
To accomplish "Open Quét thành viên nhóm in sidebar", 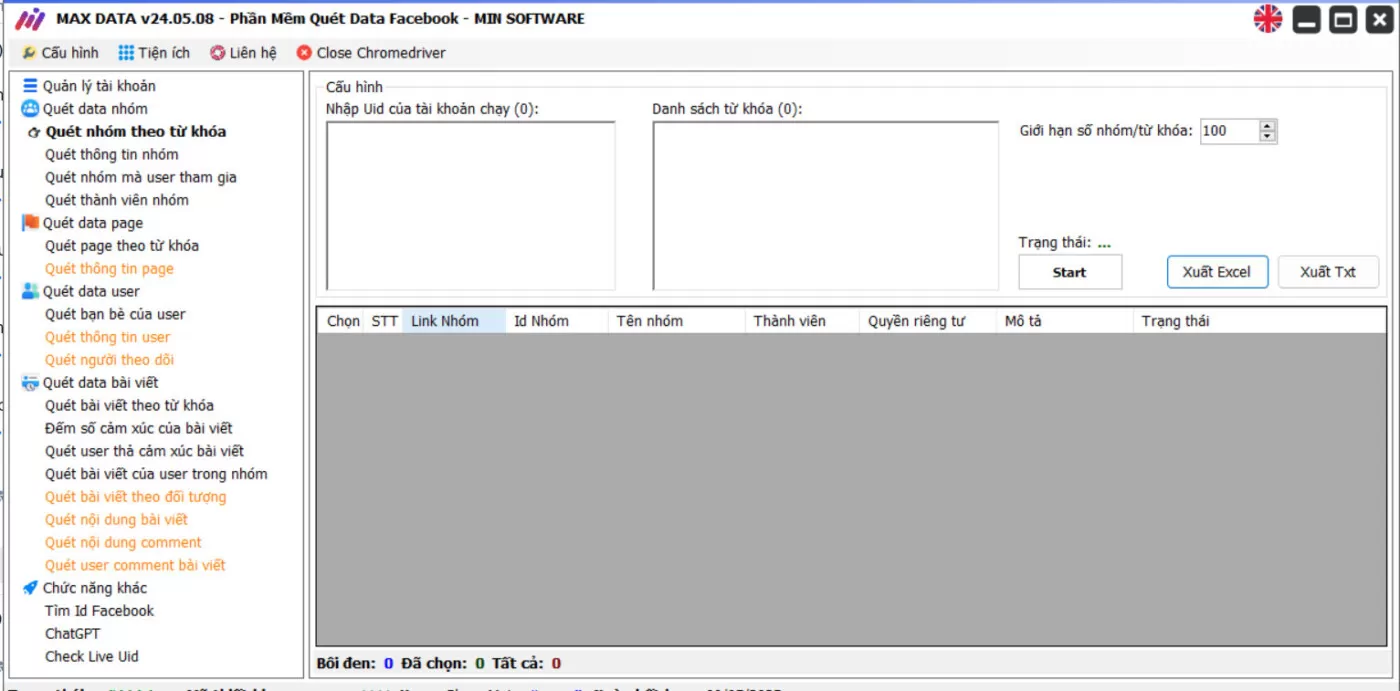I will [116, 200].
